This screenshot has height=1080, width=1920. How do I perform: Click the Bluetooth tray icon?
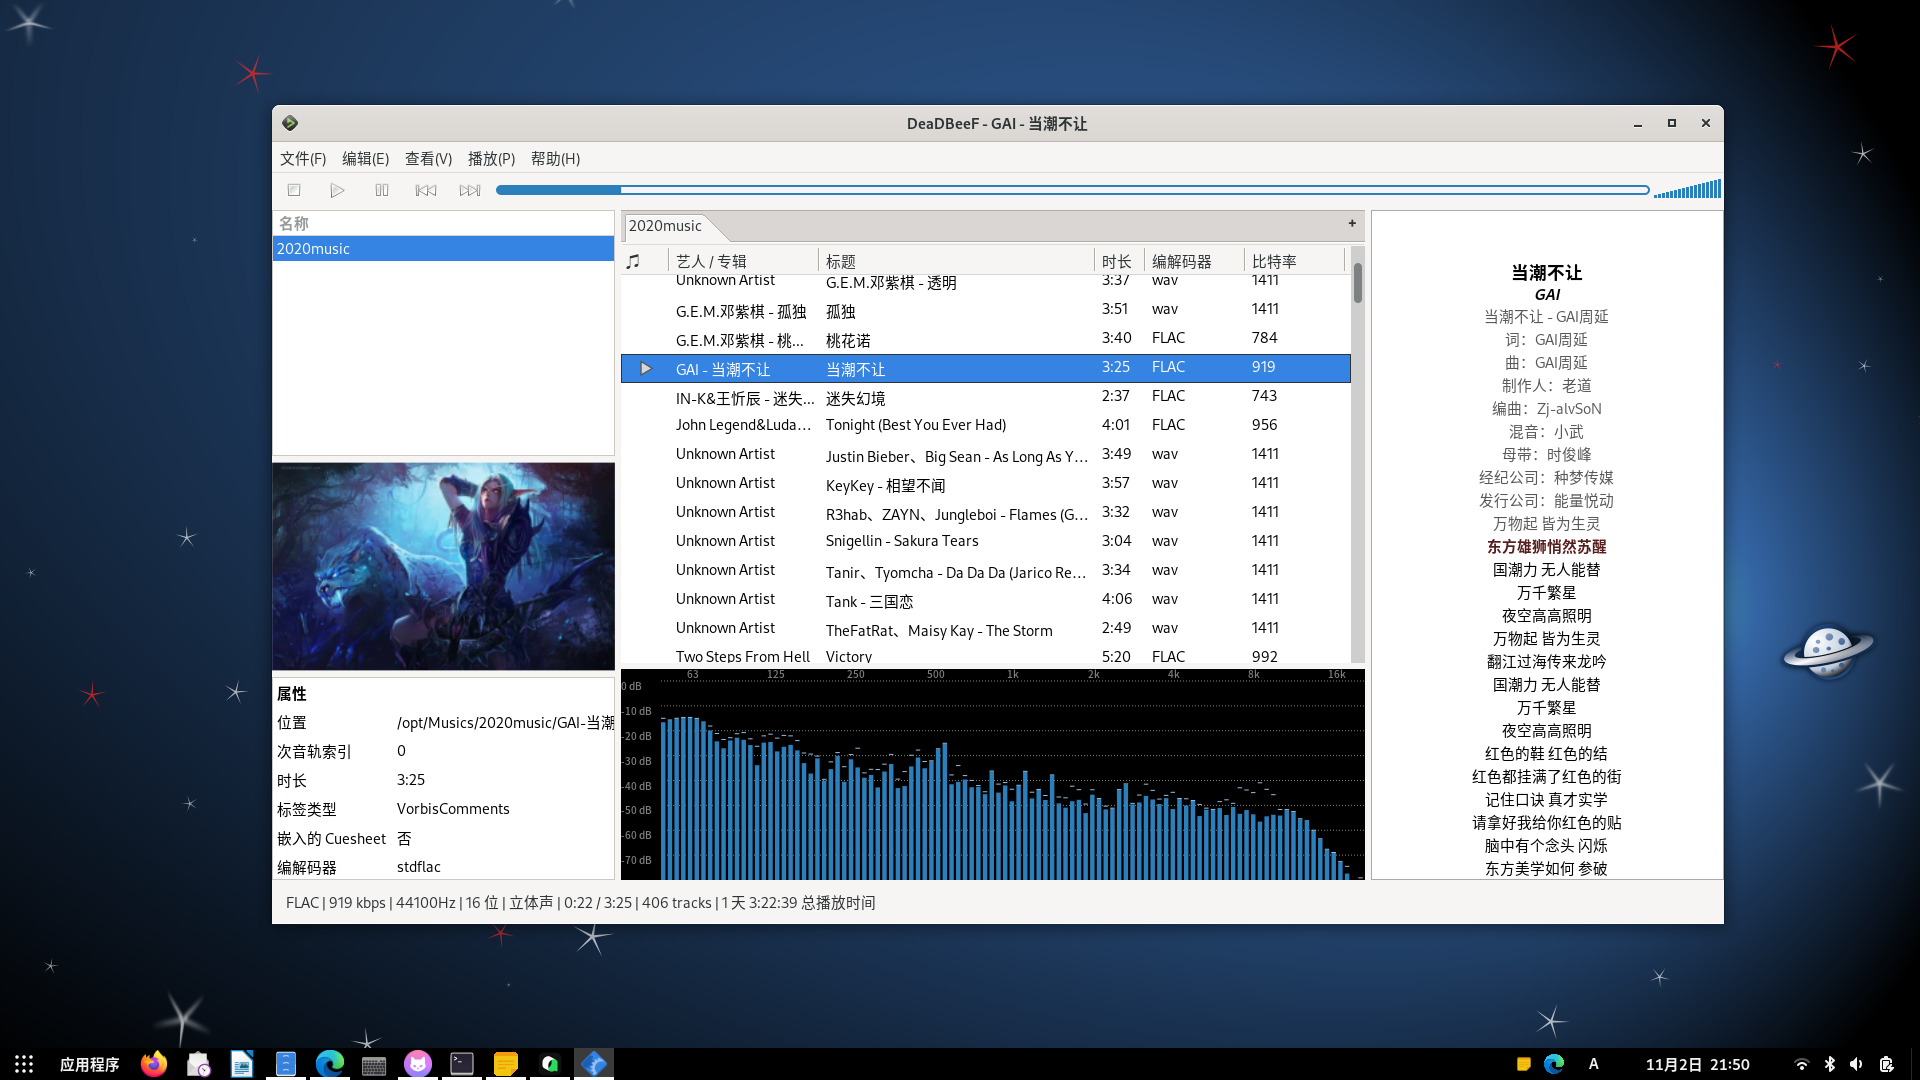(1829, 1064)
